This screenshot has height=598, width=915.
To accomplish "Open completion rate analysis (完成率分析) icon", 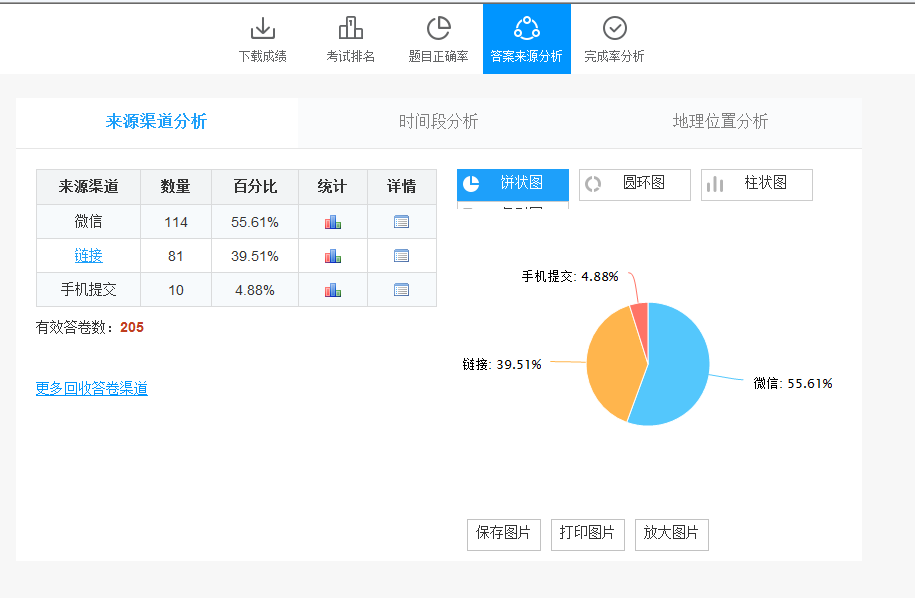I will [x=614, y=29].
